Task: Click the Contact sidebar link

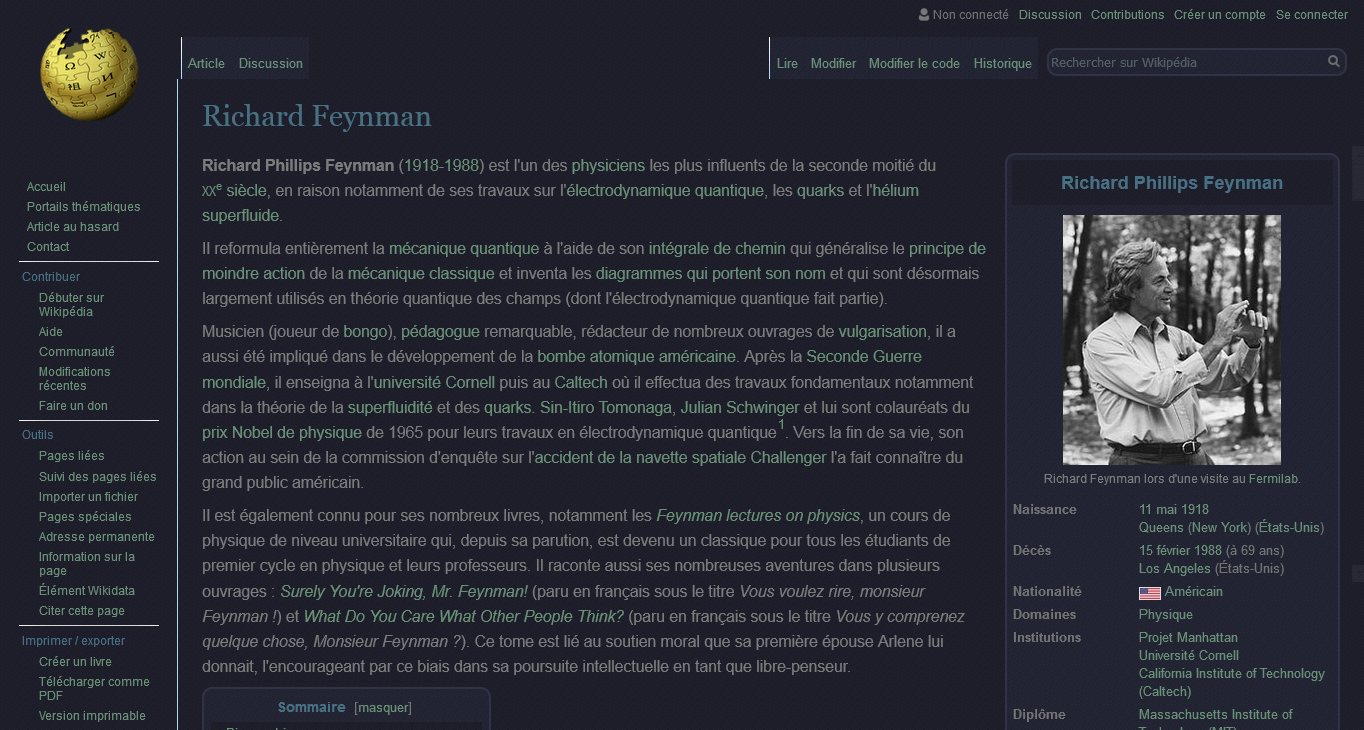Action: [48, 247]
